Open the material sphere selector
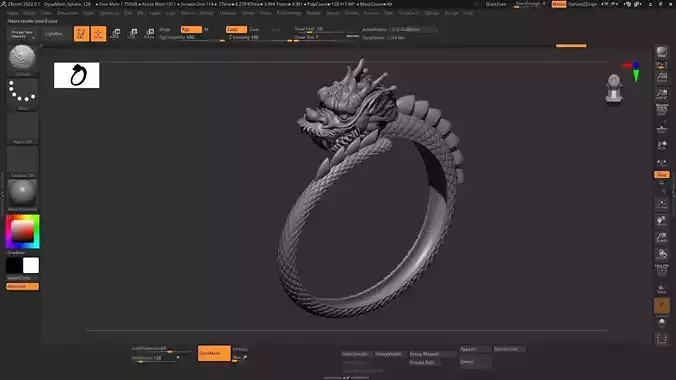The width and height of the screenshot is (676, 380). (22, 195)
